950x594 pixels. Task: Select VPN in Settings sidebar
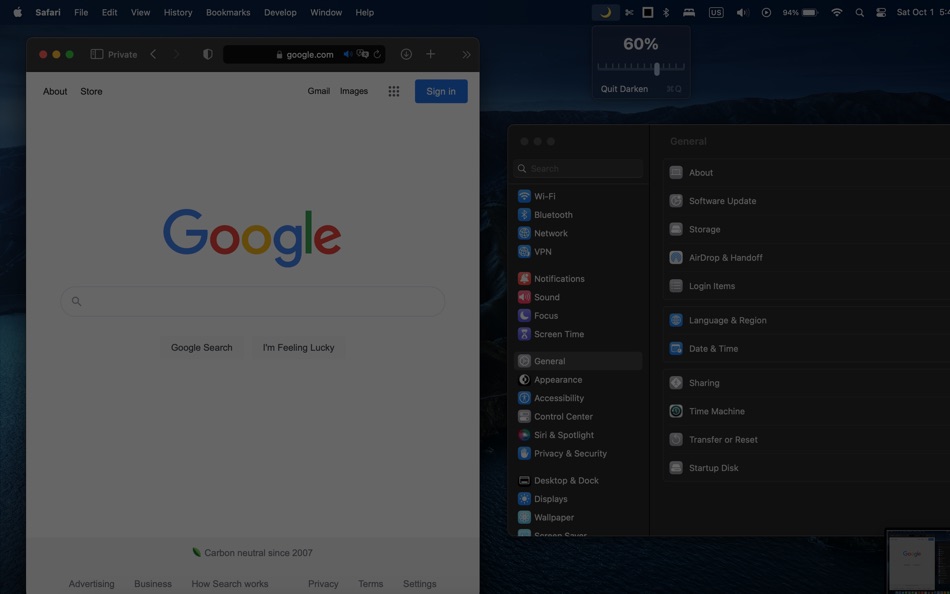point(578,252)
